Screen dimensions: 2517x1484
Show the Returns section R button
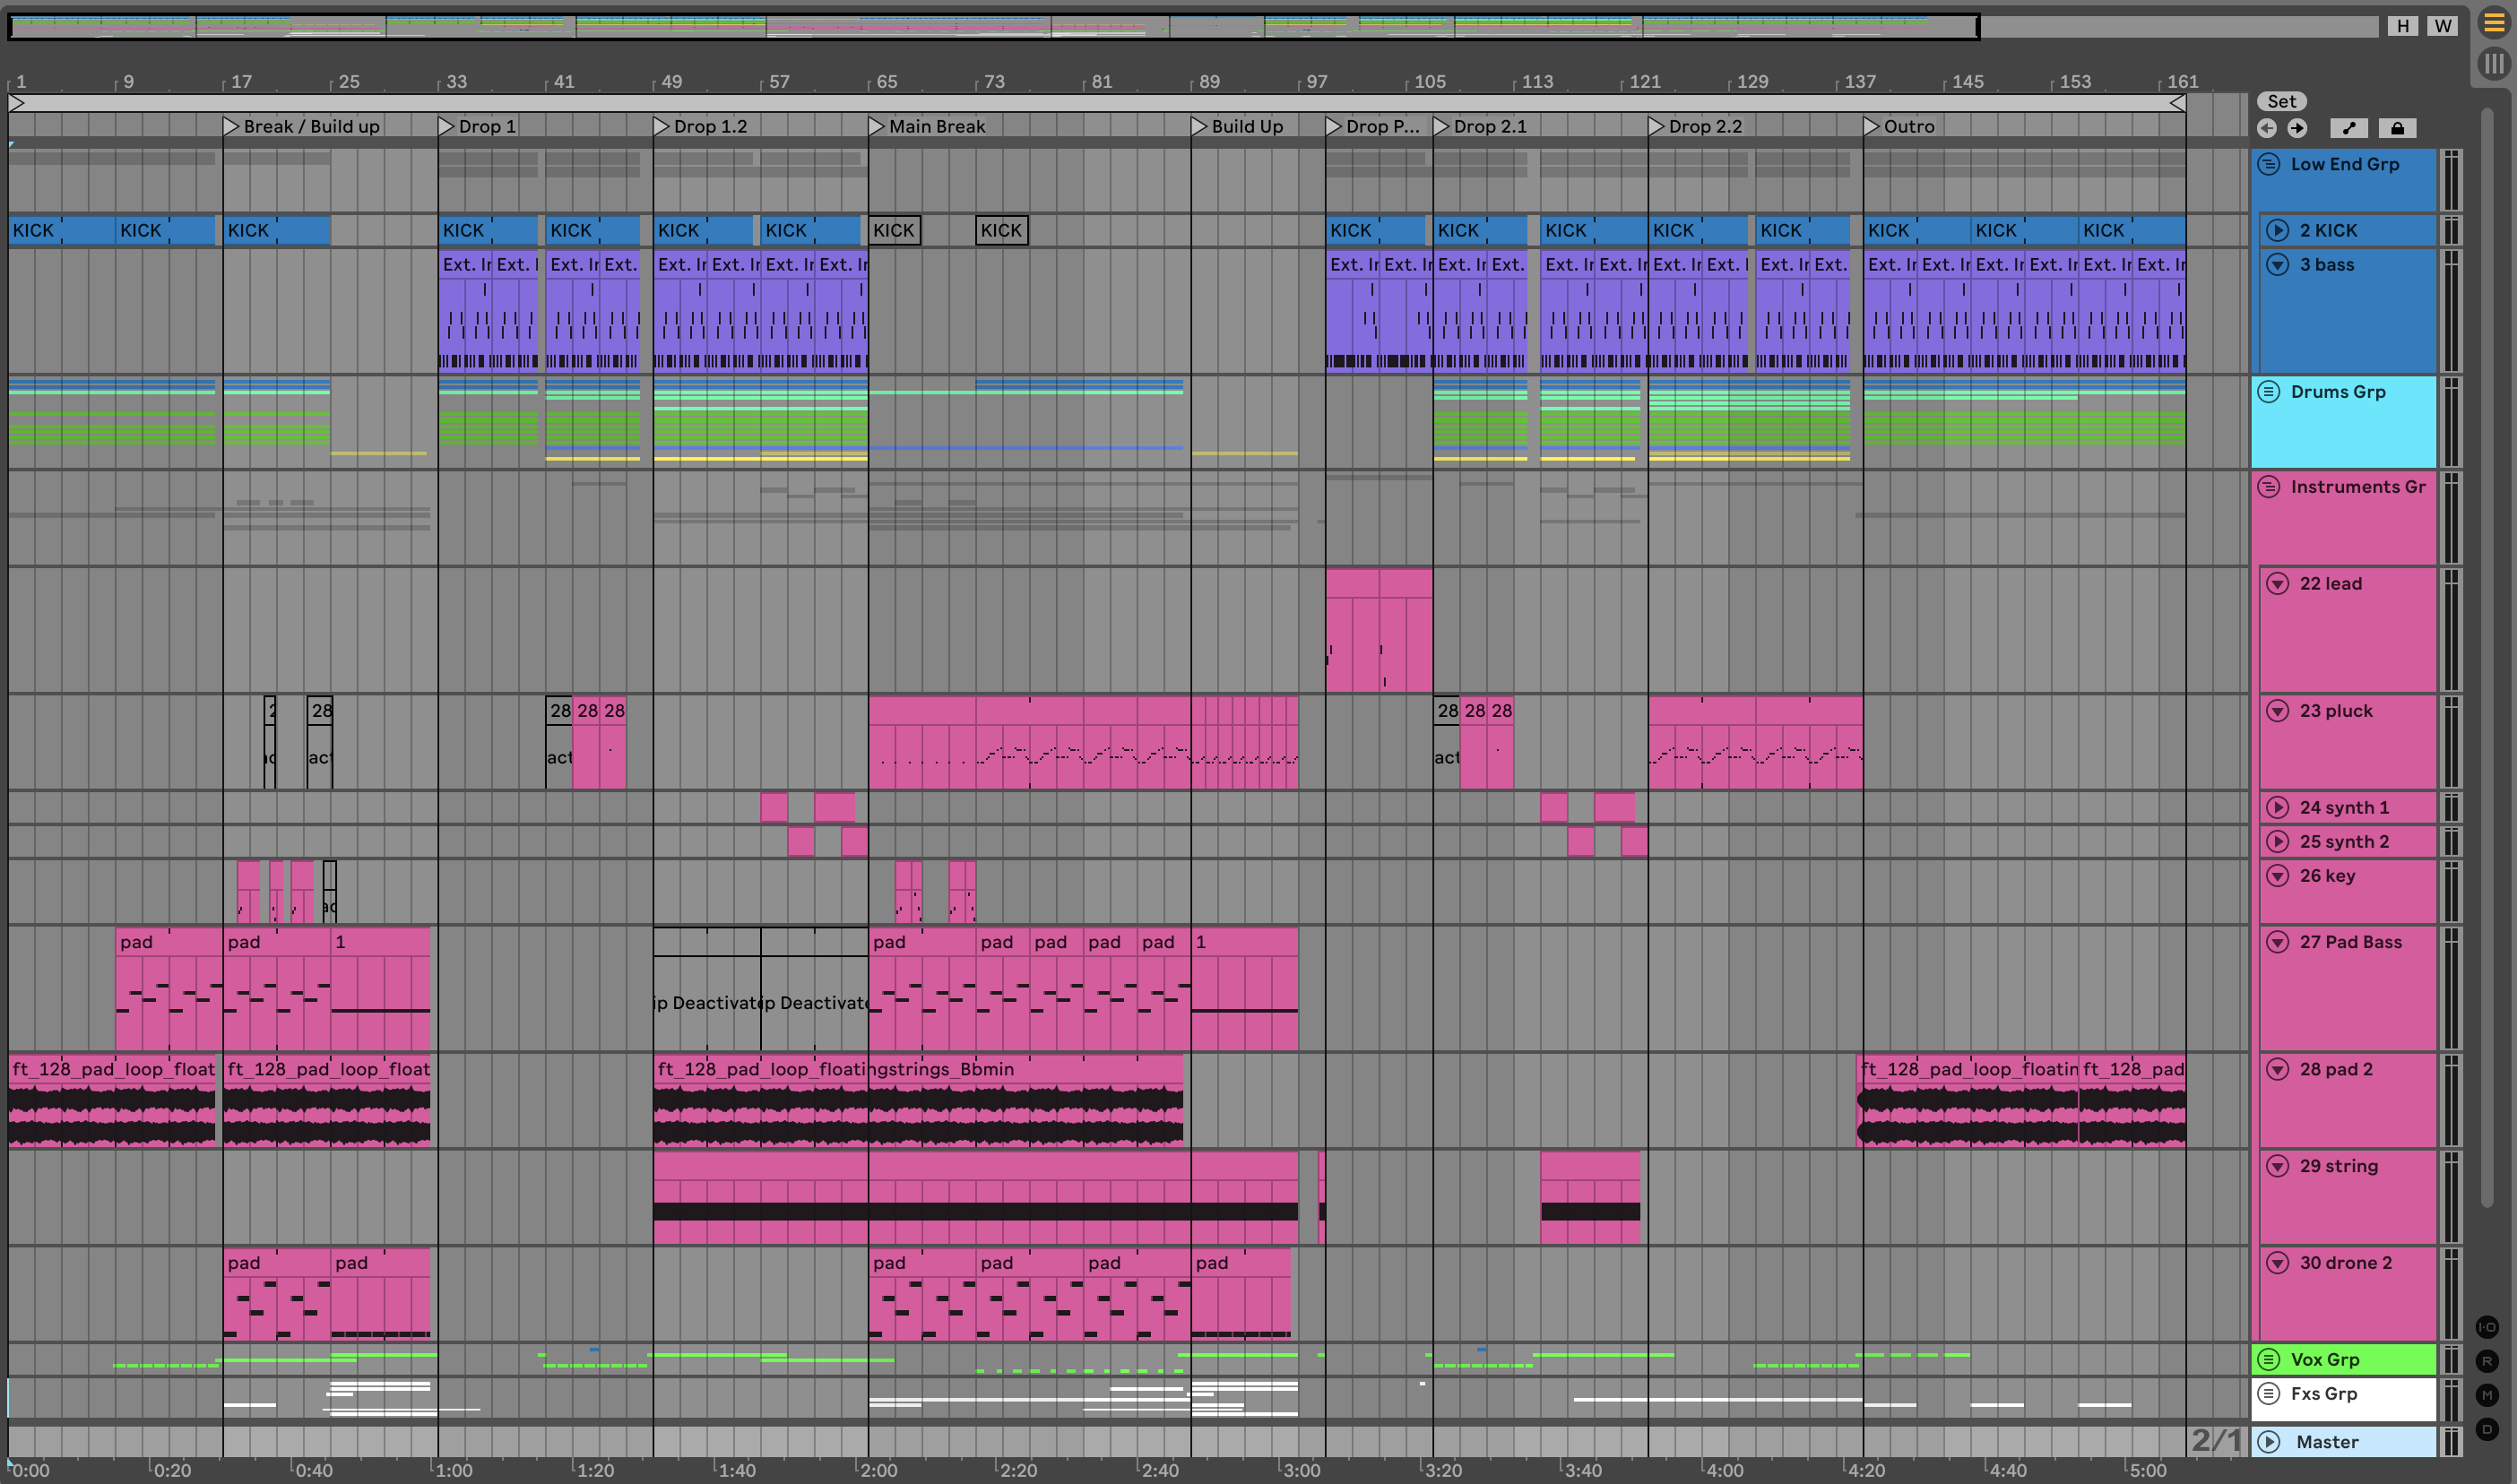(2487, 1361)
